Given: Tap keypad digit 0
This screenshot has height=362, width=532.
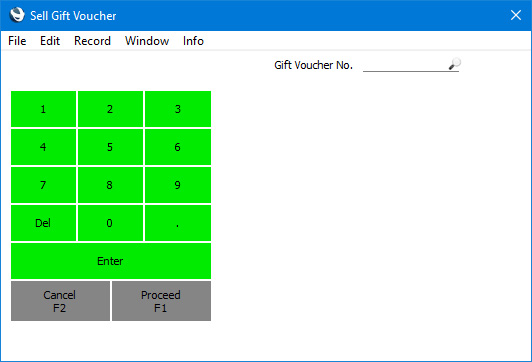Looking at the screenshot, I should [x=110, y=223].
